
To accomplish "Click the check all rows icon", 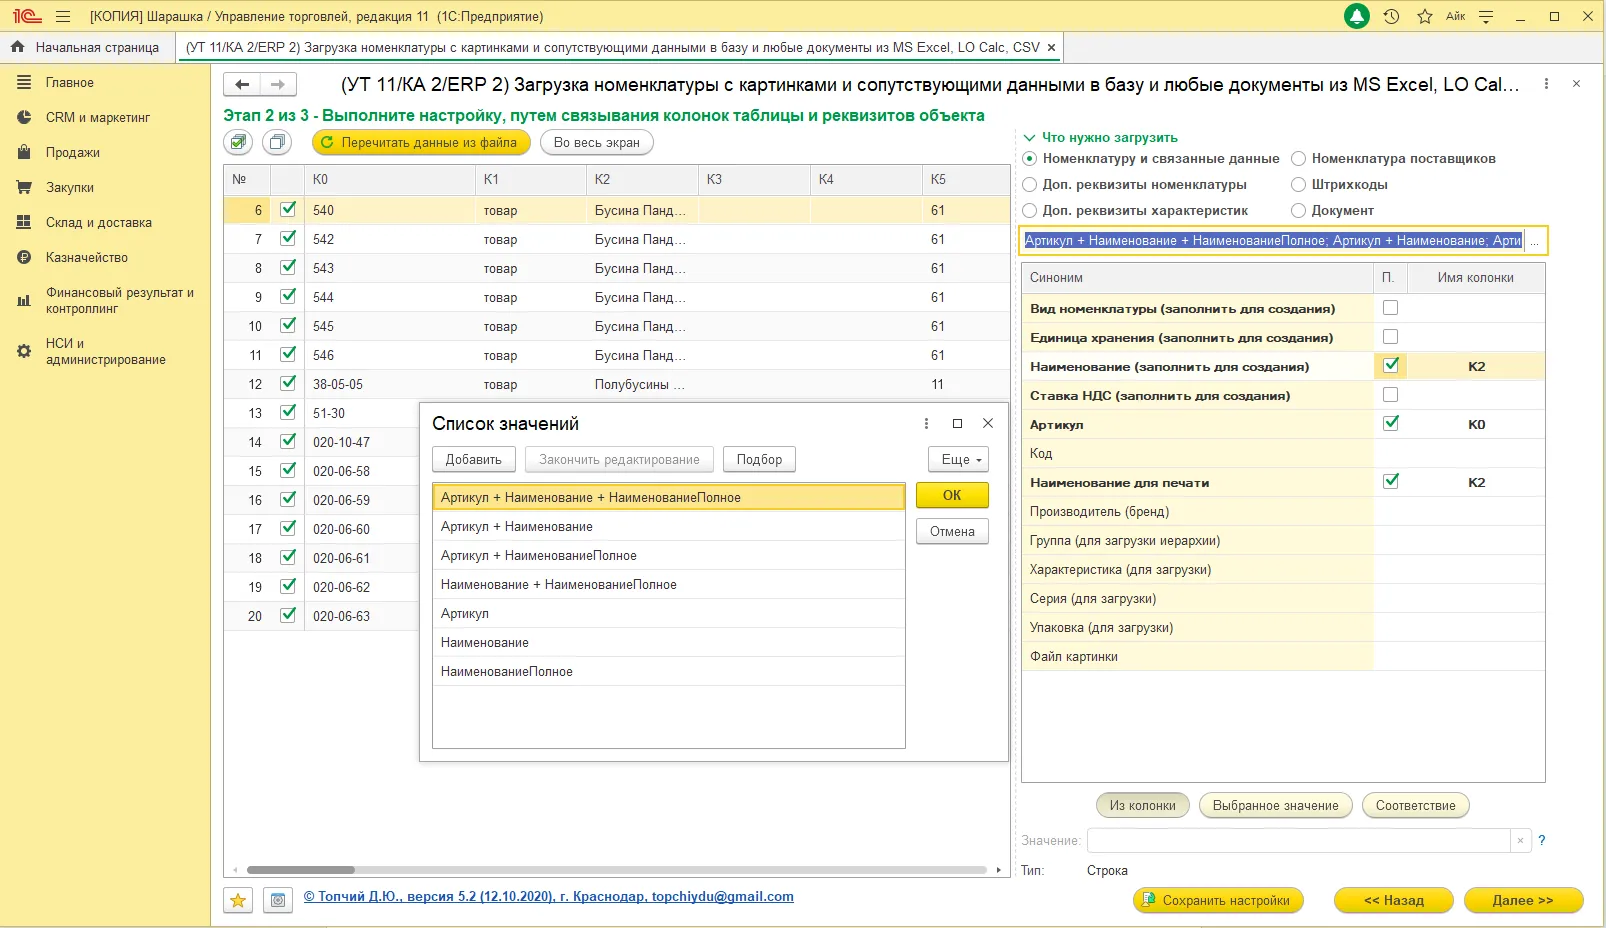I will click(x=238, y=143).
